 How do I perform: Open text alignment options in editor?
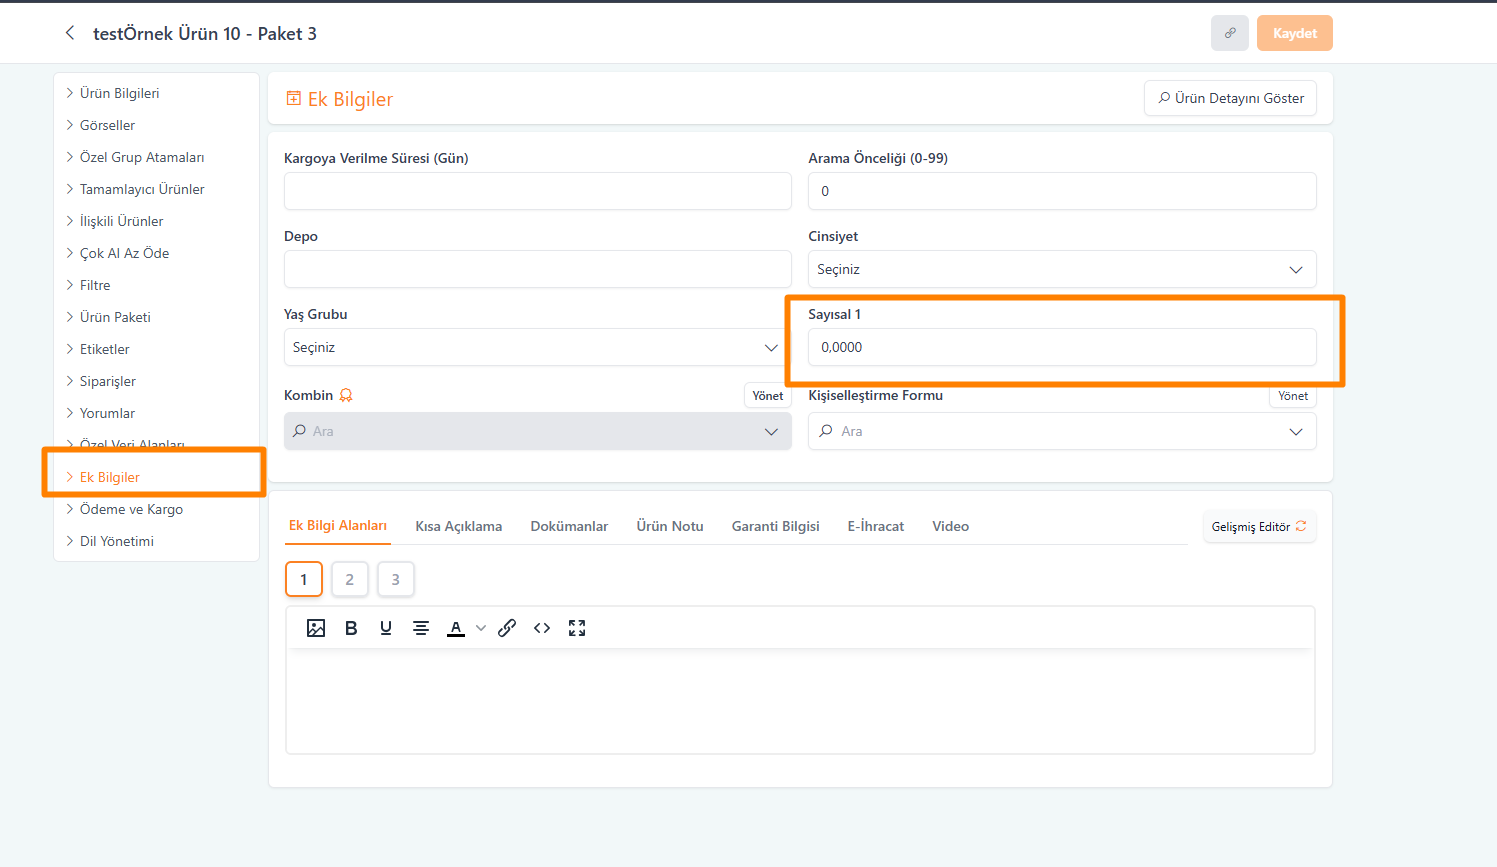pyautogui.click(x=421, y=628)
